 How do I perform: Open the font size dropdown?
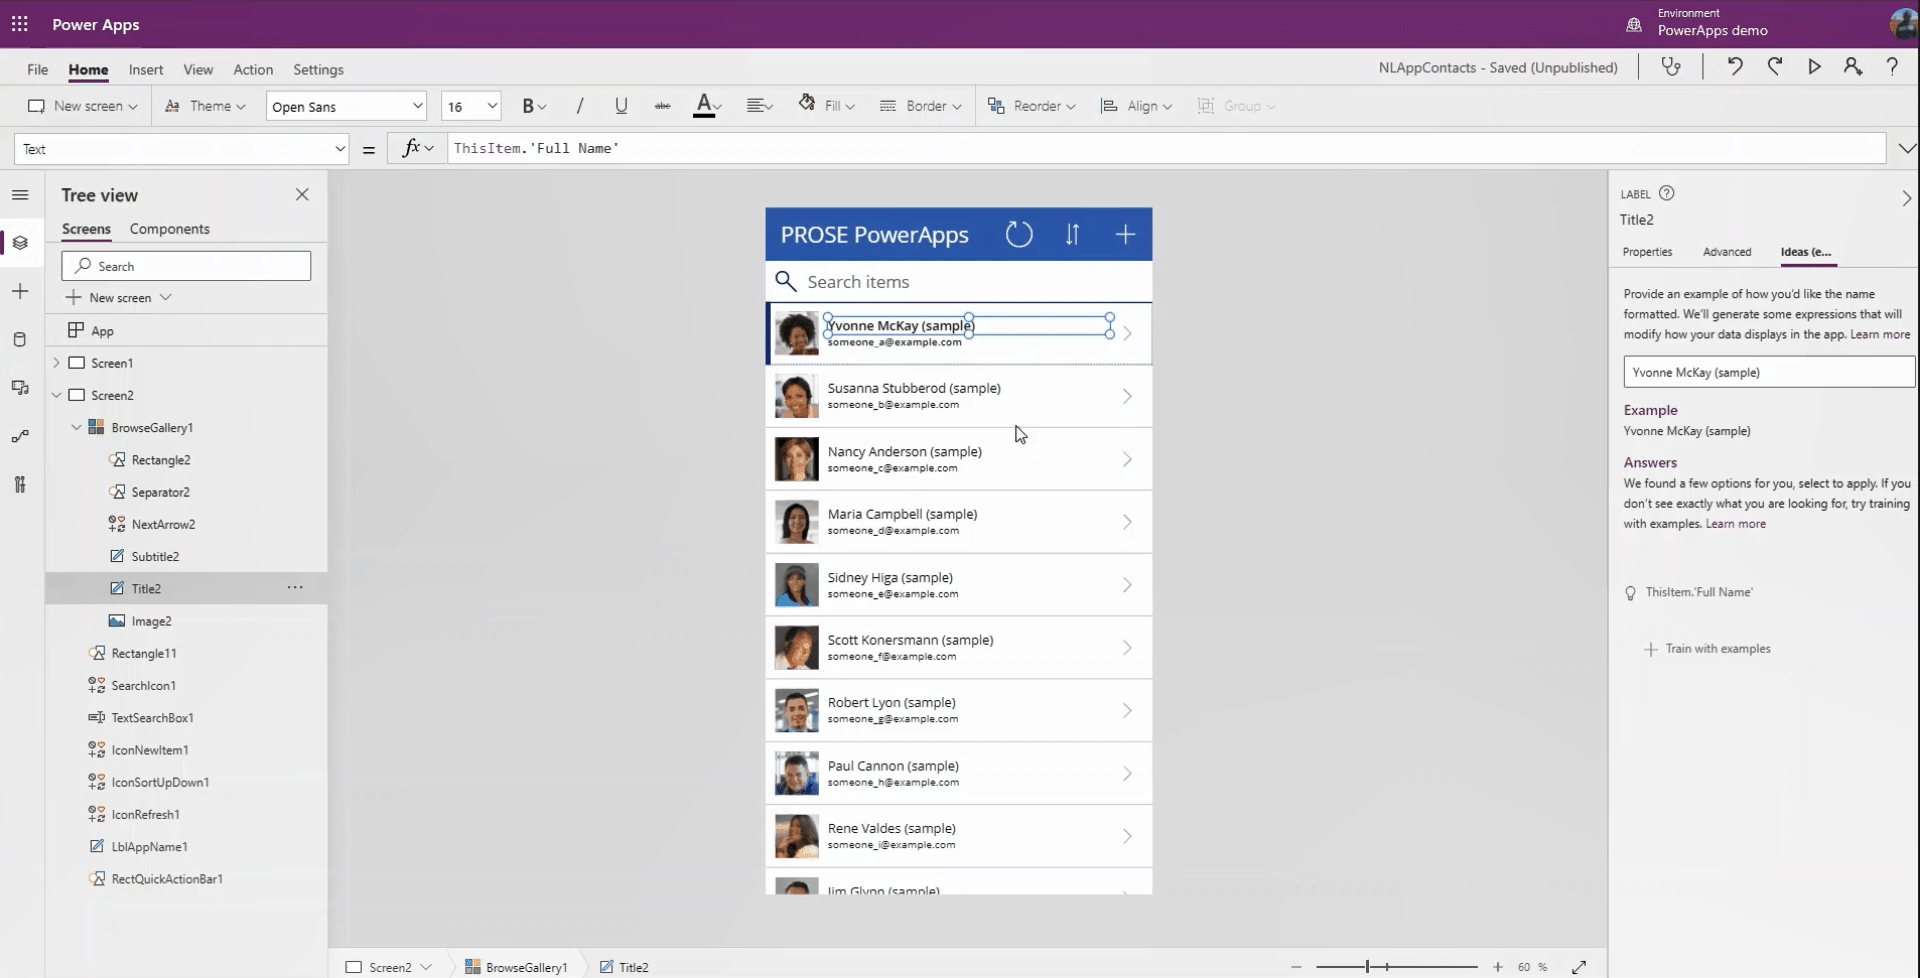490,105
